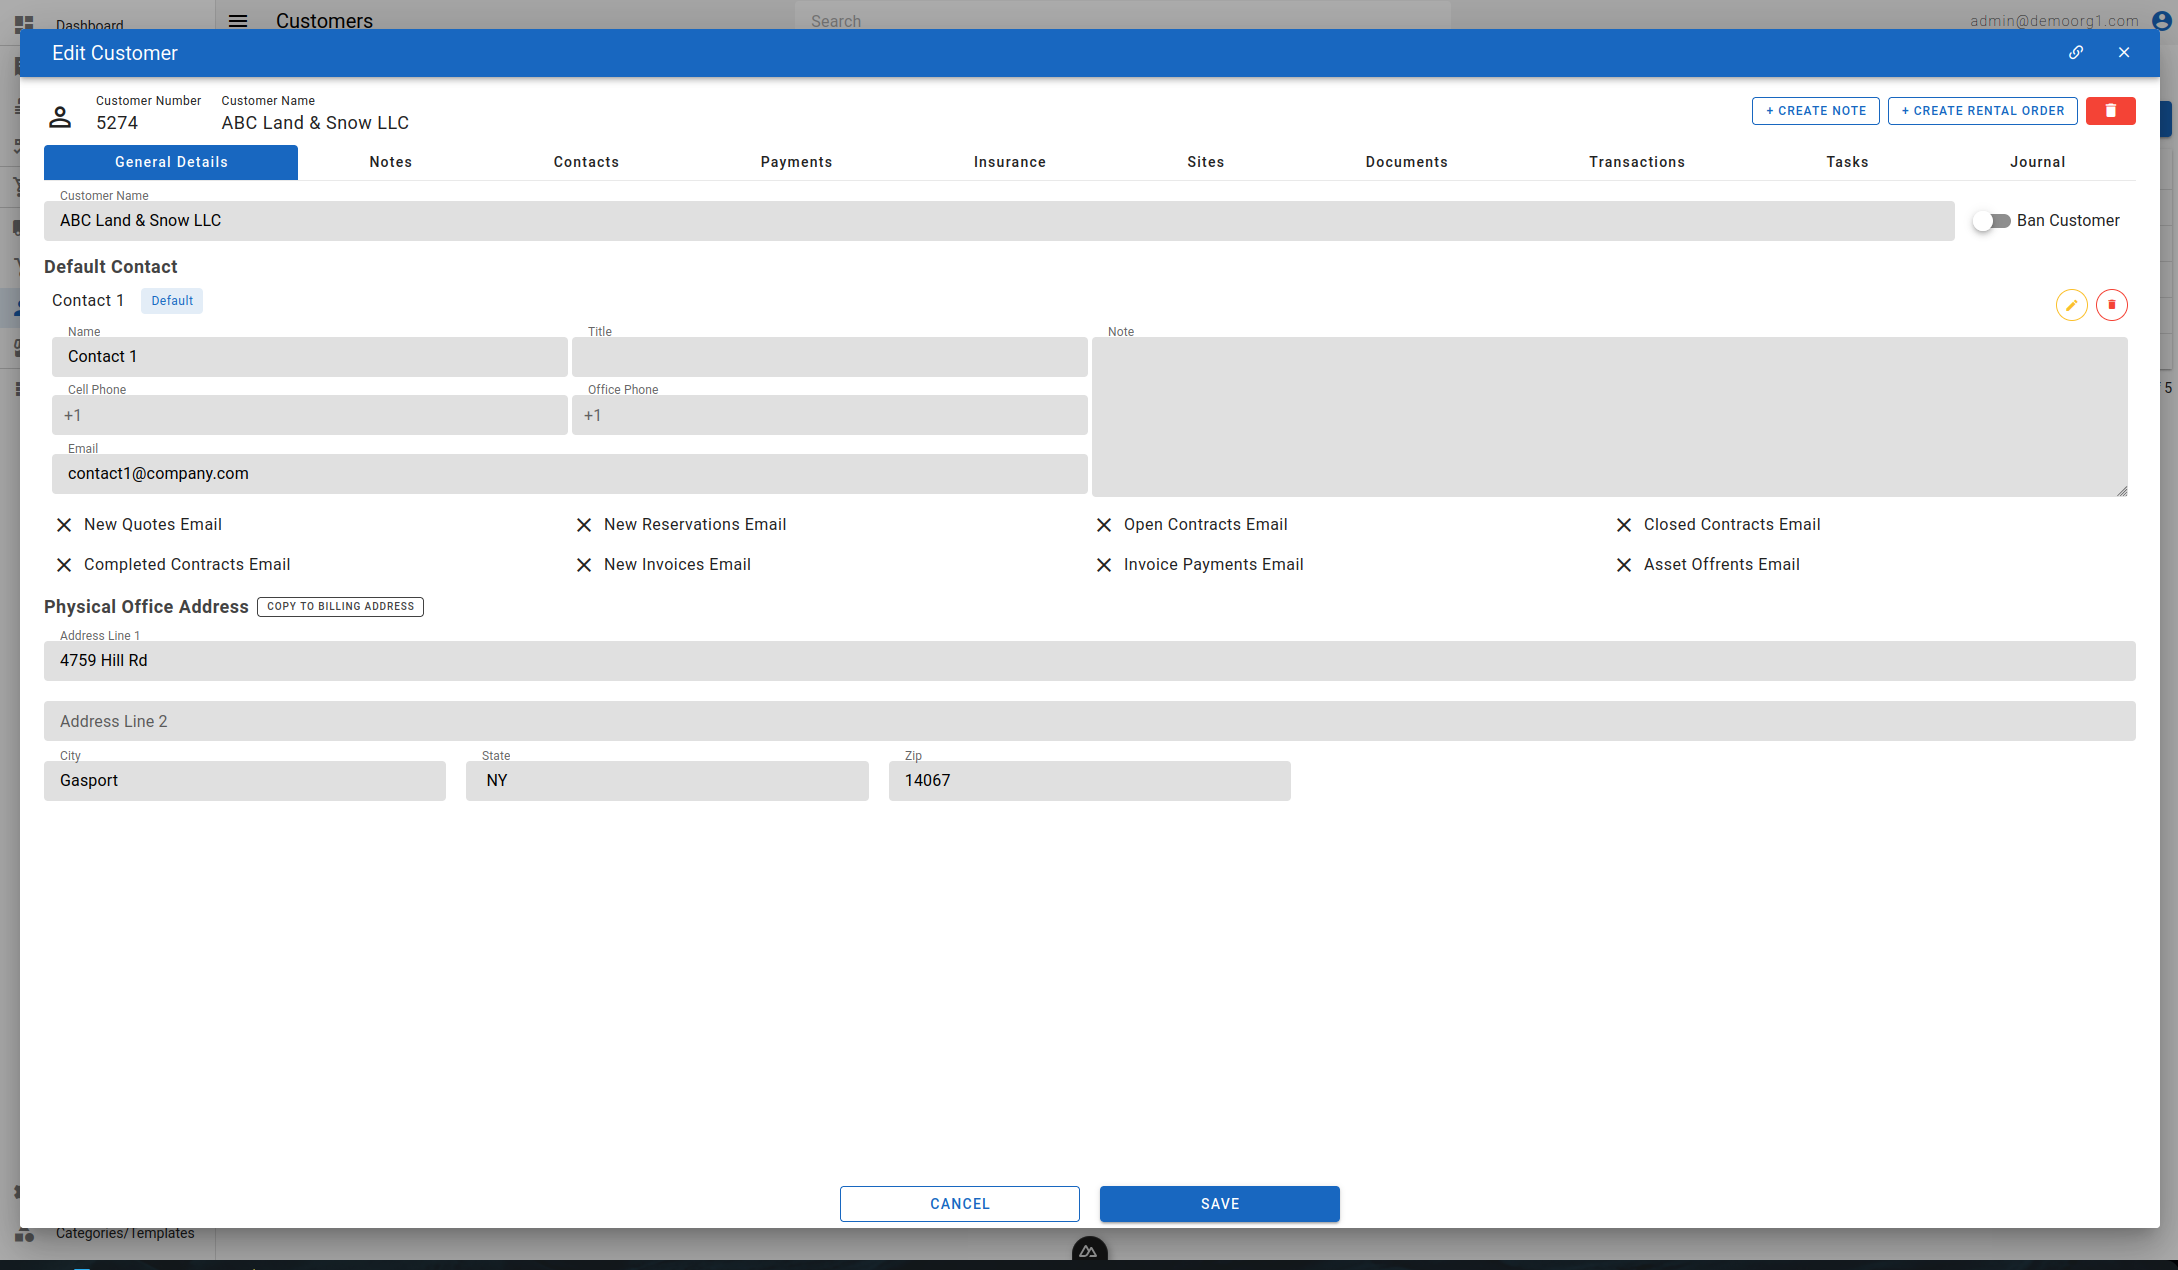Screen dimensions: 2178x1270
Task: Click customer number 5274 text
Action: (x=117, y=123)
